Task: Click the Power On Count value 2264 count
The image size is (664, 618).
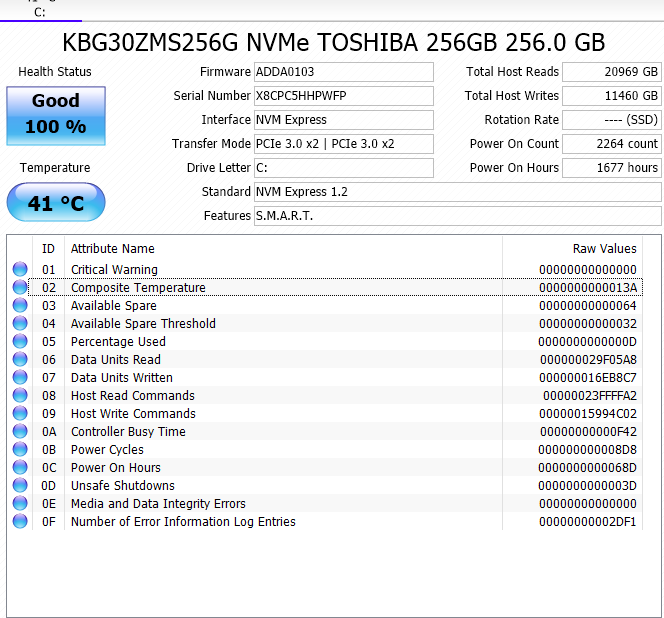Action: [x=611, y=144]
